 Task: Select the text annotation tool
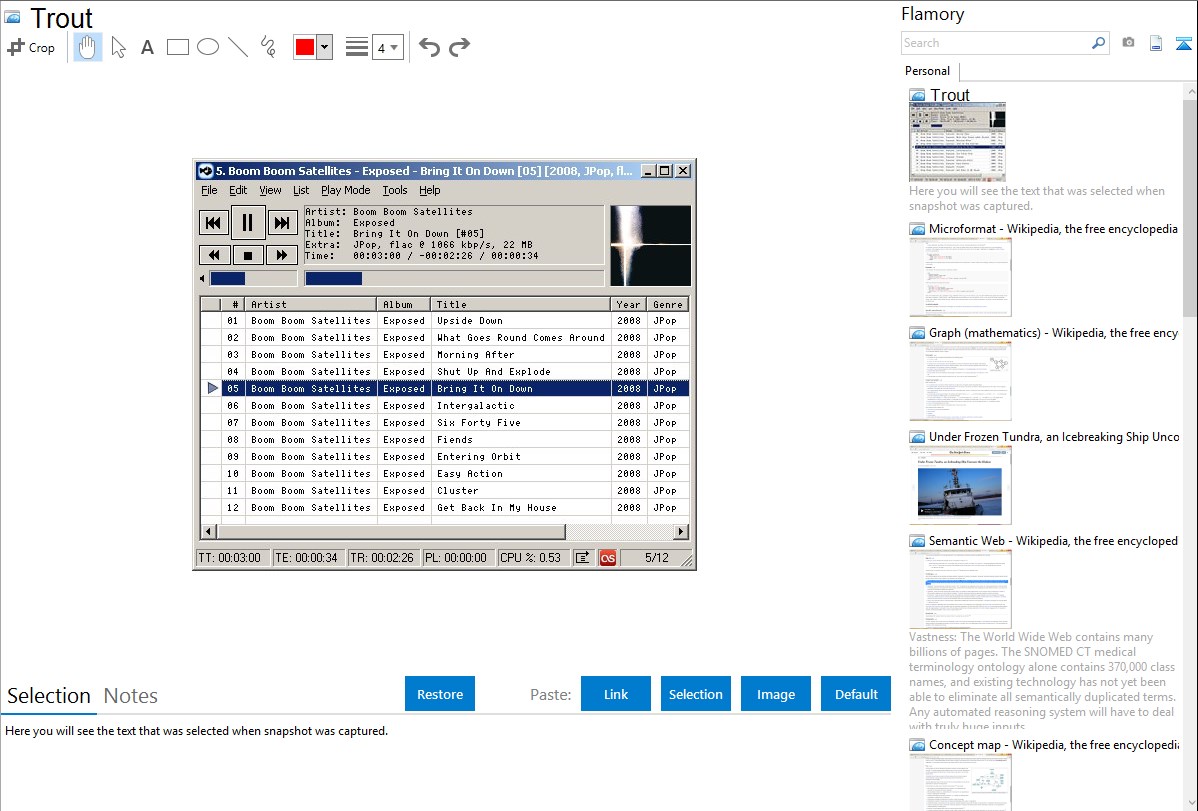click(147, 47)
